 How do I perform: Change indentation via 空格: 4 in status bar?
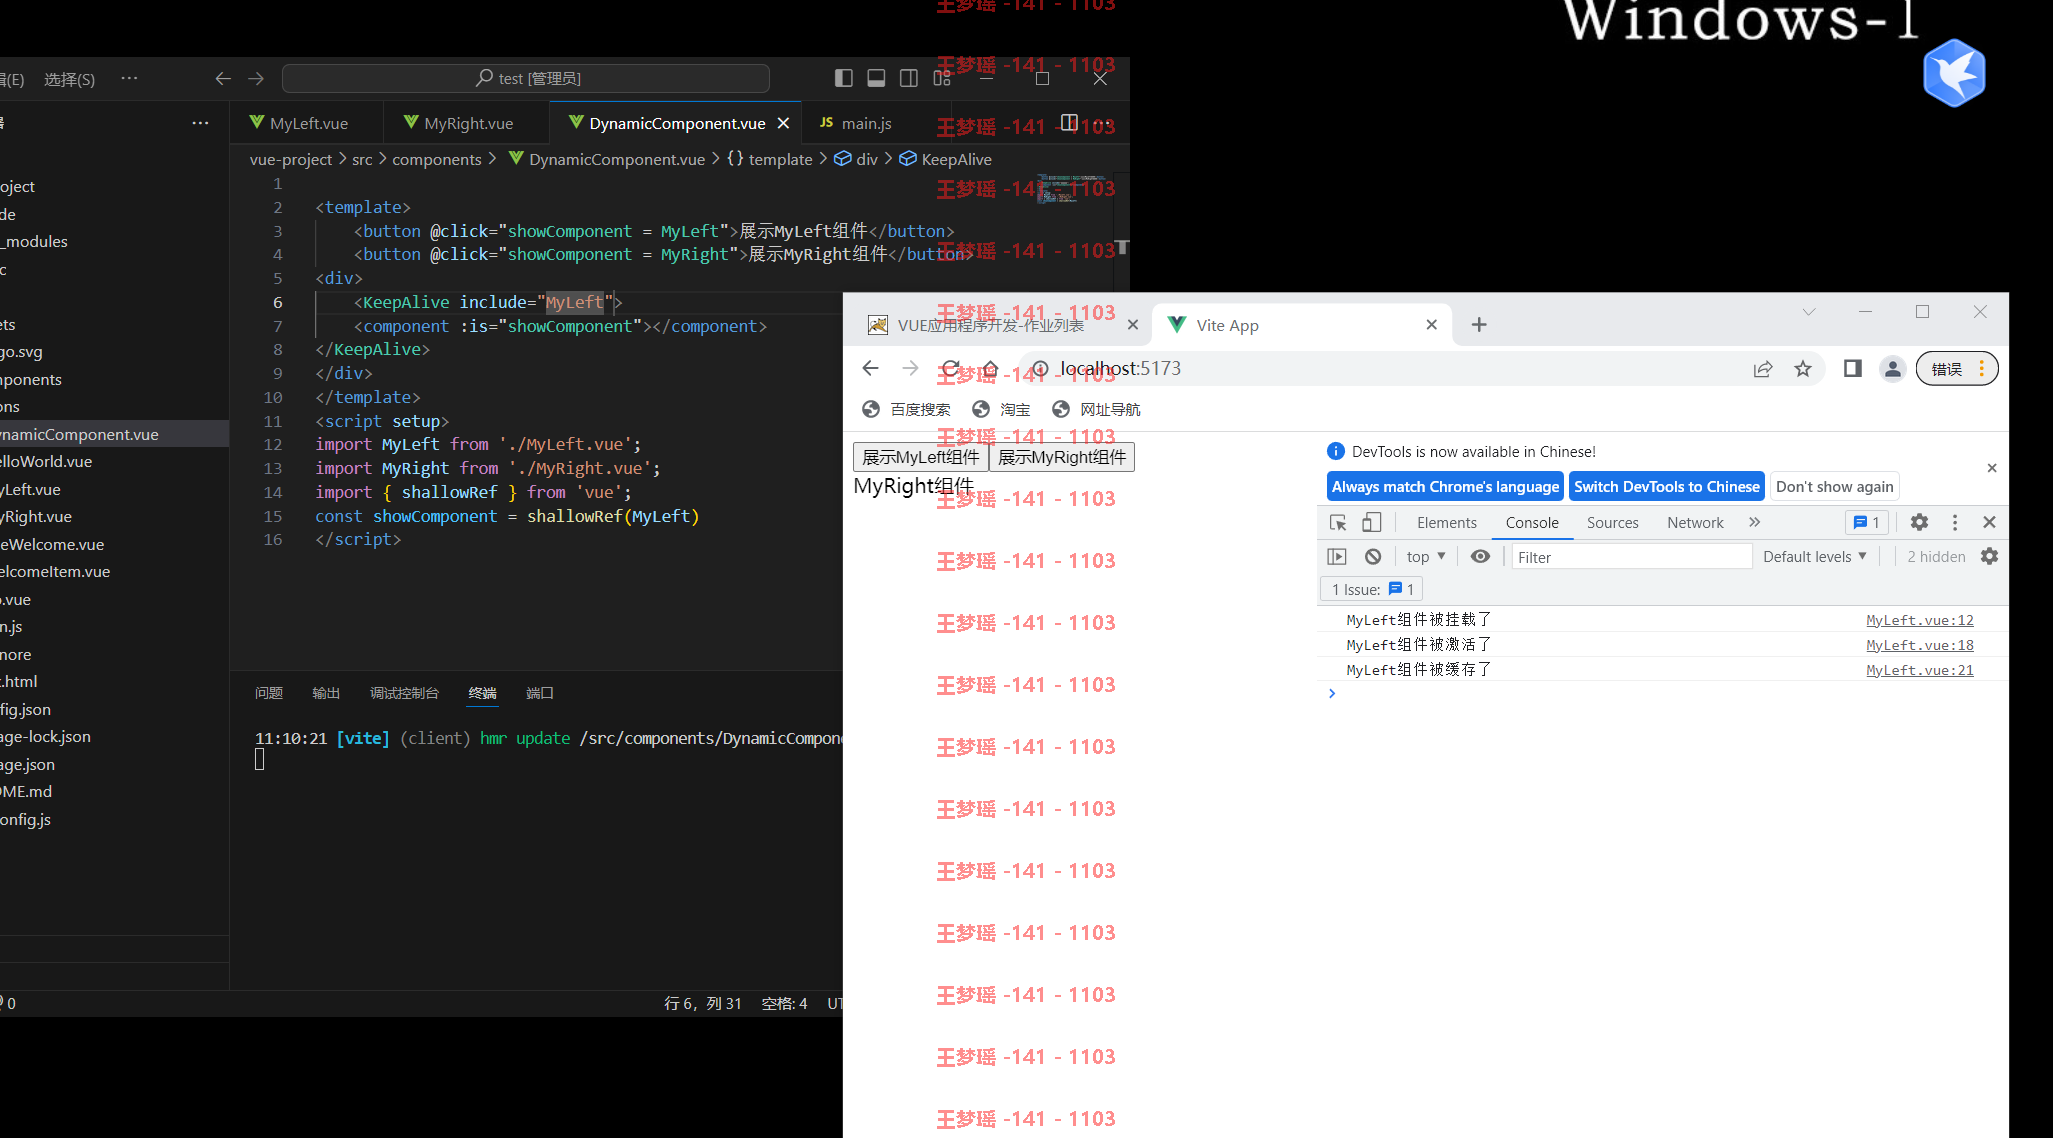tap(784, 1003)
